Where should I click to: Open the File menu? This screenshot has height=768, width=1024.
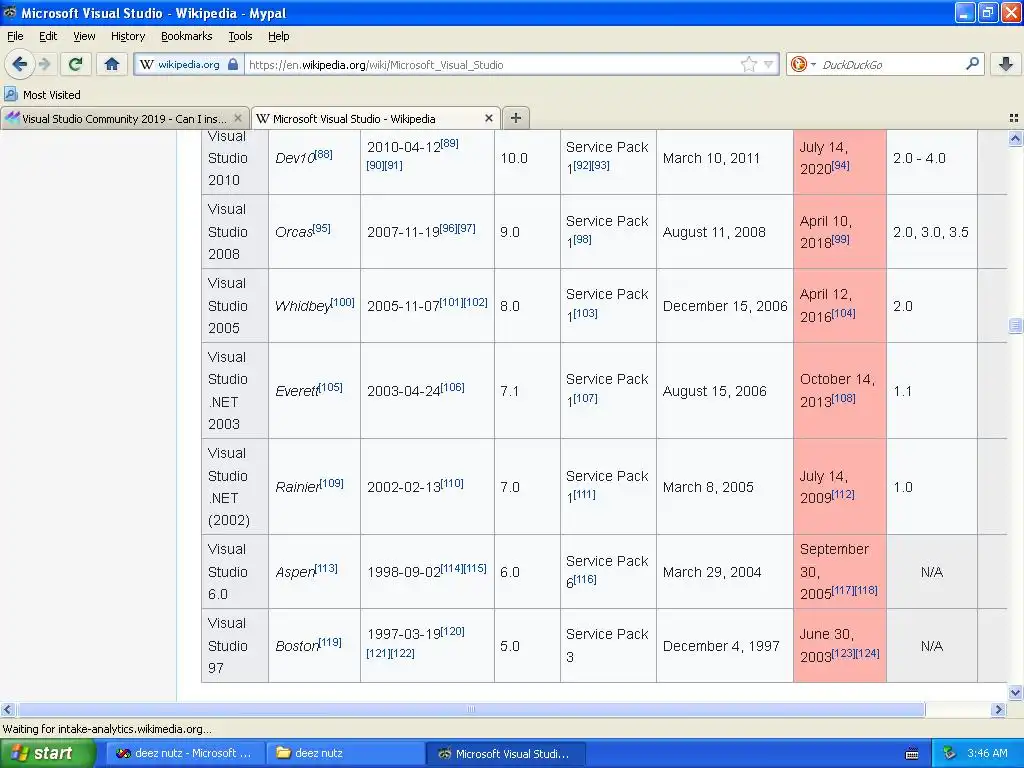point(15,36)
